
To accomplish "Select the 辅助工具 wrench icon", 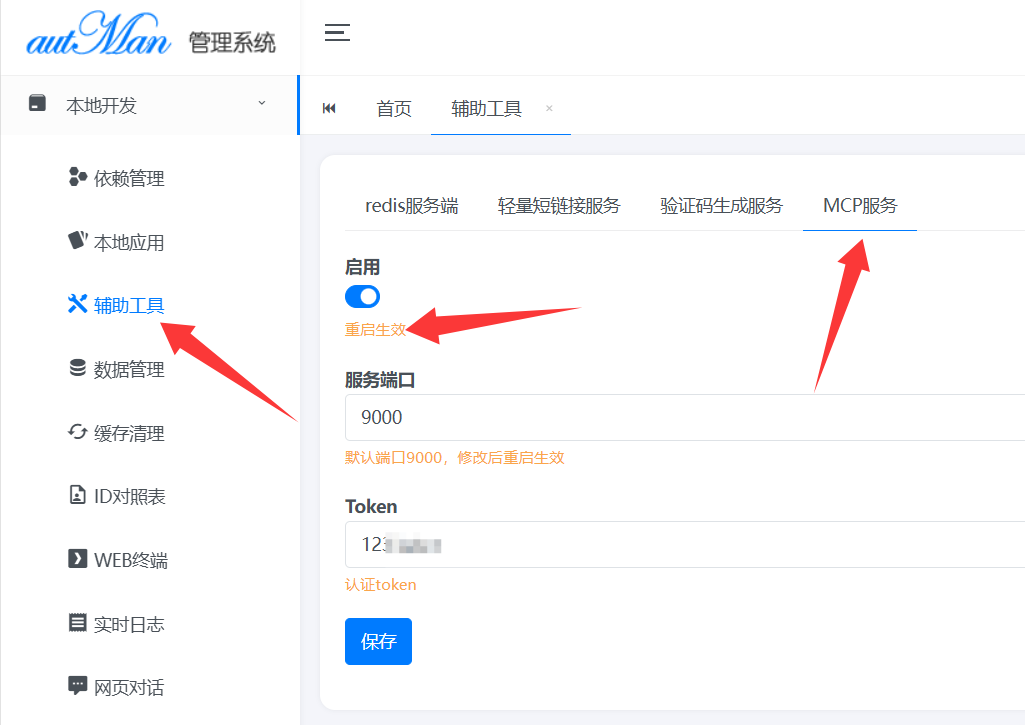I will pyautogui.click(x=77, y=305).
